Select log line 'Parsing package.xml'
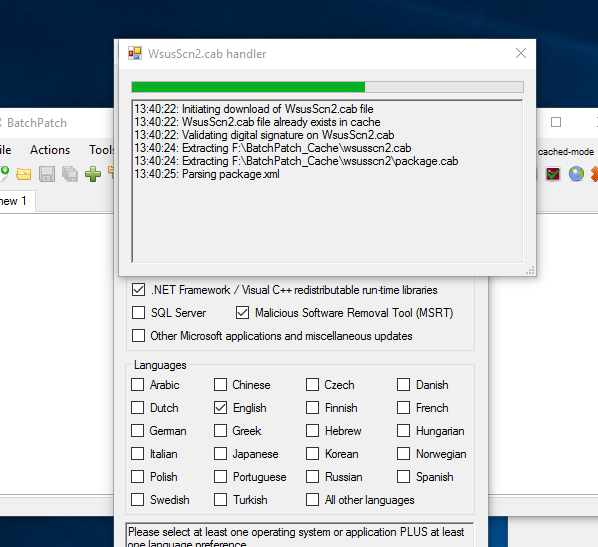This screenshot has width=598, height=547. pos(207,174)
